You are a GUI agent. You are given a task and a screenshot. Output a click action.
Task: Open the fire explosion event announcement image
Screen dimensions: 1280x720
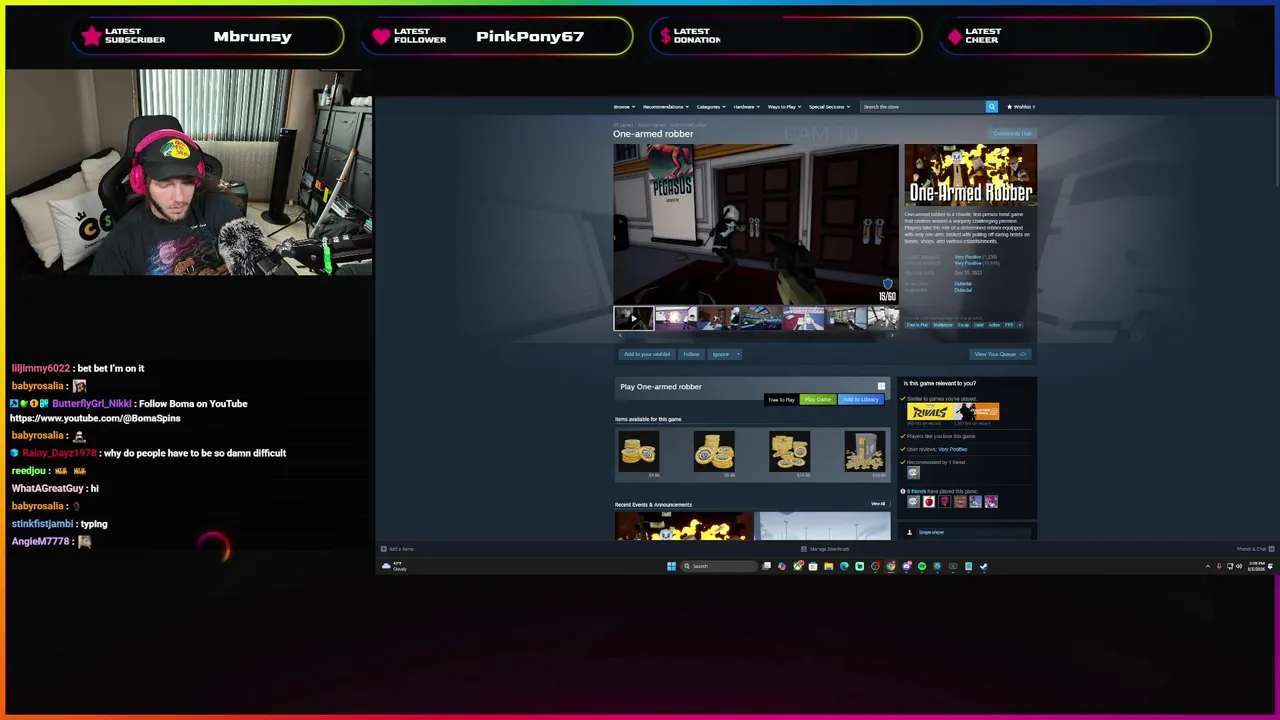[x=683, y=526]
